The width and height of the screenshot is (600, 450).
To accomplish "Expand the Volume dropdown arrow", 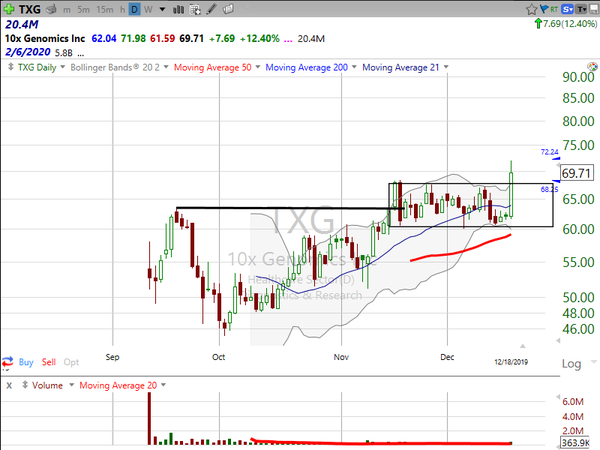I will [x=71, y=385].
